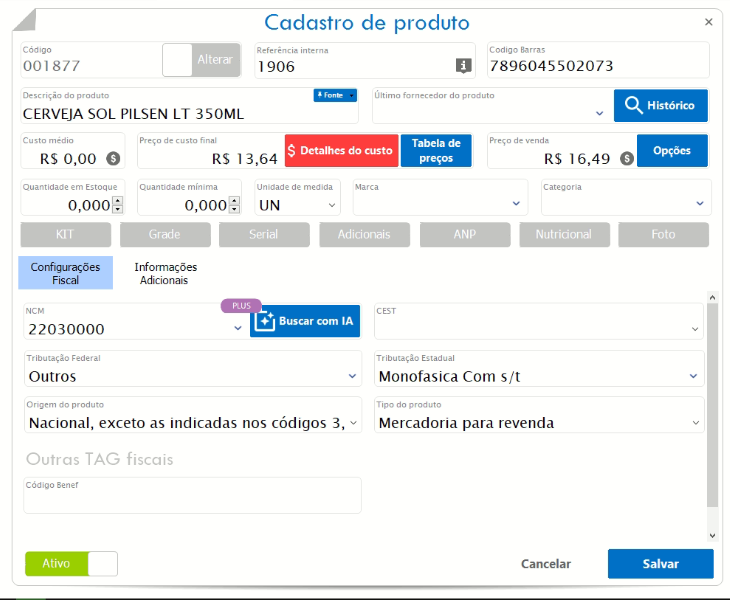Toggle the Ativo product status switch
Screen dimensions: 730x600
(71, 564)
